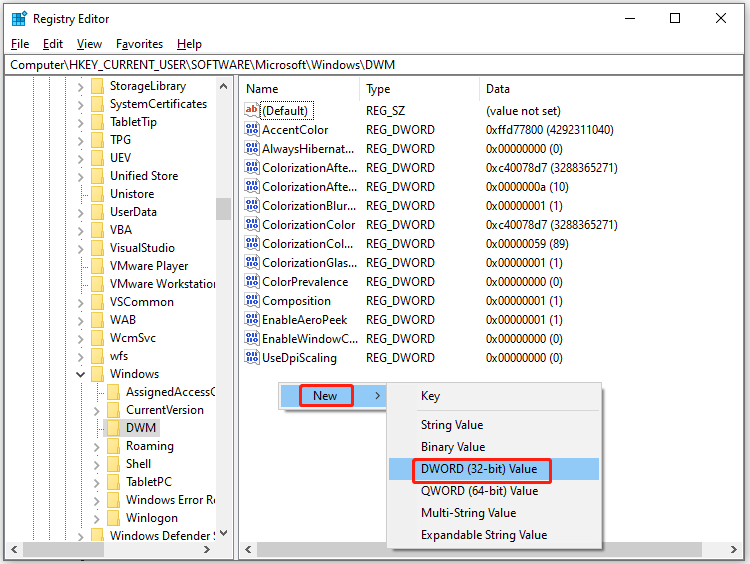Viewport: 750px width, 564px height.
Task: Choose Multi-String Value option
Action: coord(494,513)
